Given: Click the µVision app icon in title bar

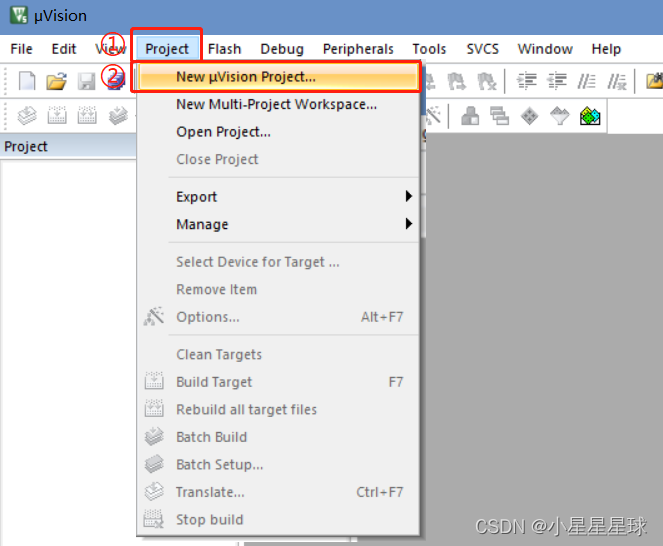Looking at the screenshot, I should point(19,15).
